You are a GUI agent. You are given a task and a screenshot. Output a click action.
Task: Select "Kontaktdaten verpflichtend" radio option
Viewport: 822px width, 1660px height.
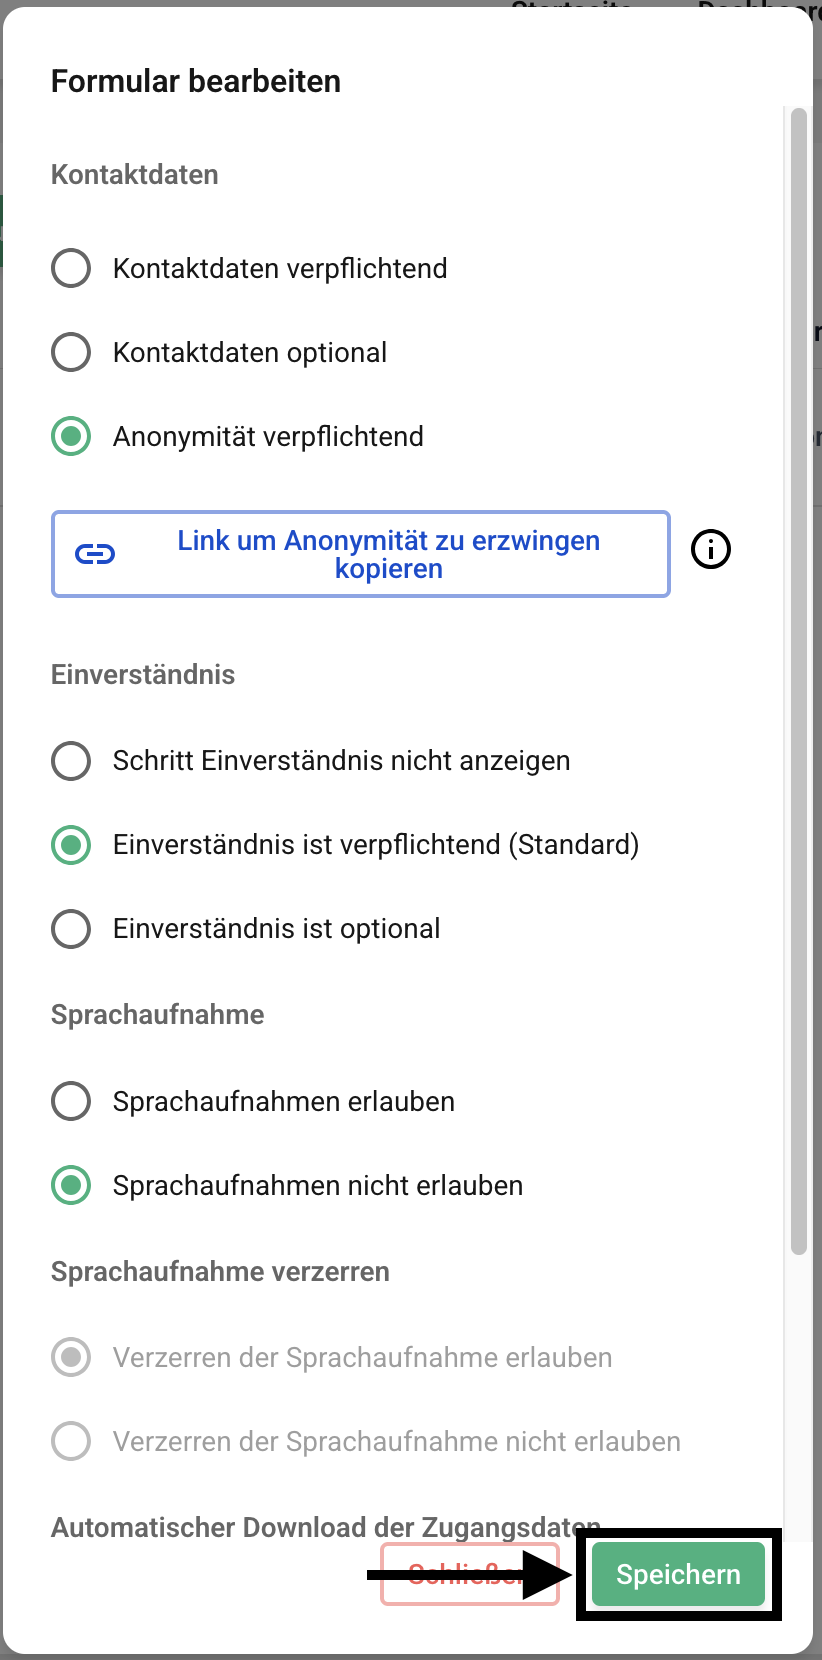coord(71,268)
